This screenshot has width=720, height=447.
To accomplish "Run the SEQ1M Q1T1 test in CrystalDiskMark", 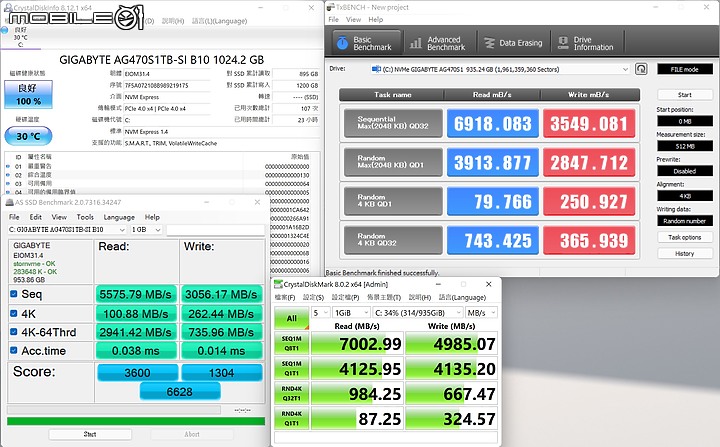I will pyautogui.click(x=292, y=368).
